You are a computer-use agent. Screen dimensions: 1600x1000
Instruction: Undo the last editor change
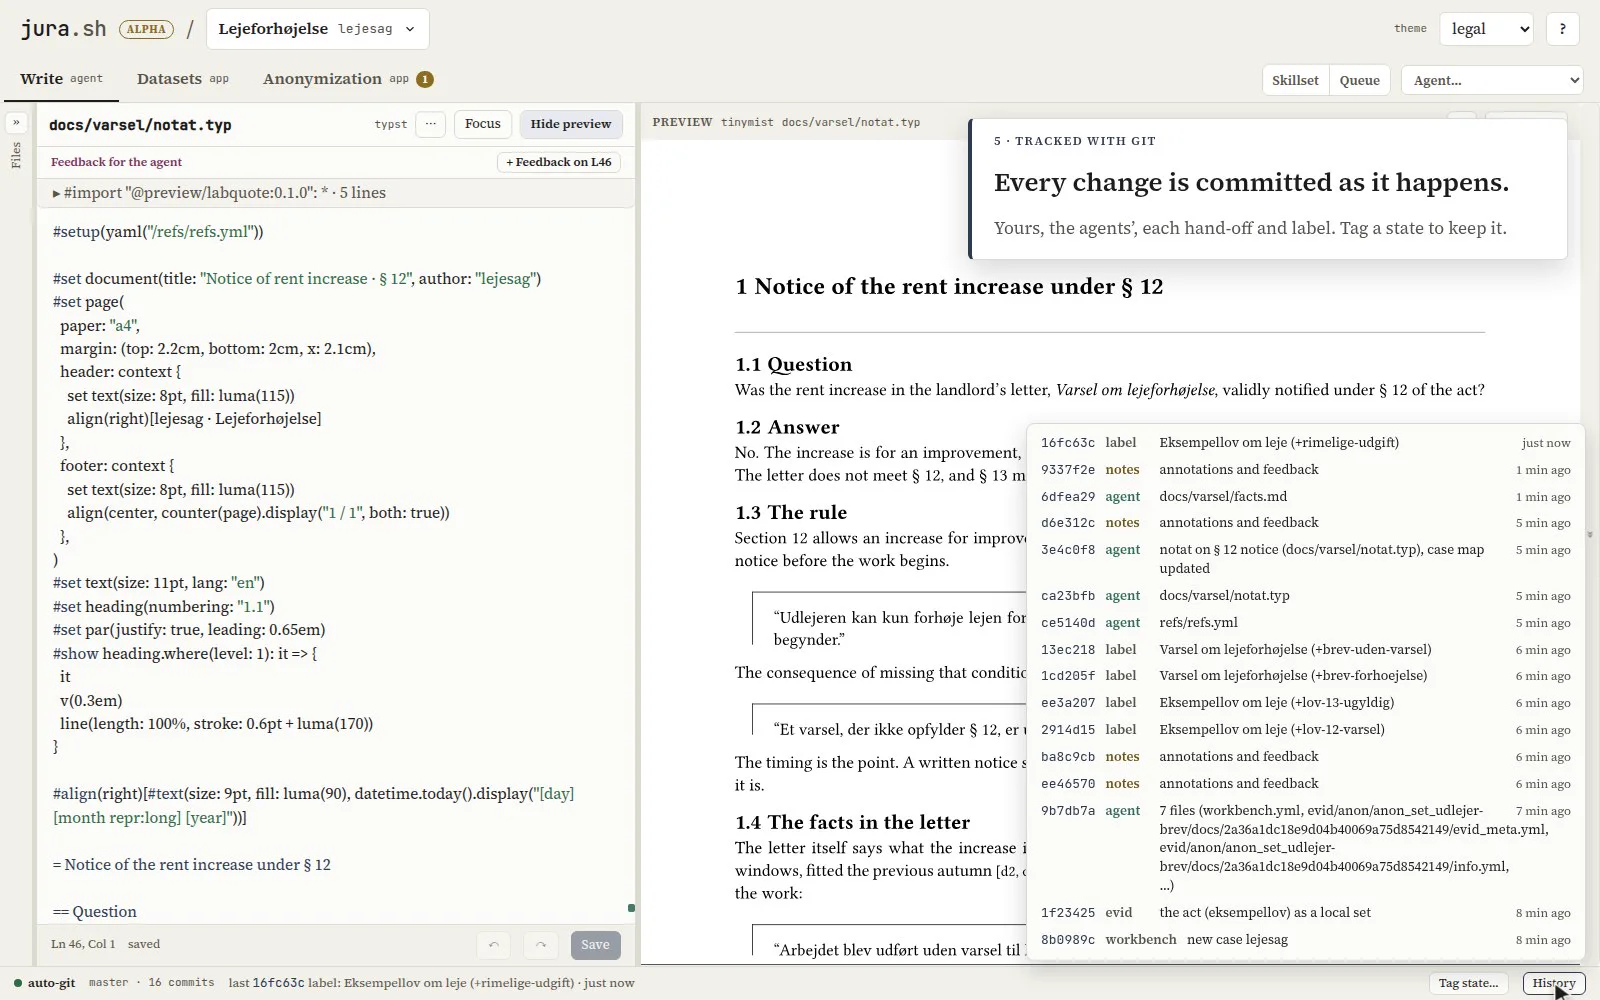(x=493, y=944)
